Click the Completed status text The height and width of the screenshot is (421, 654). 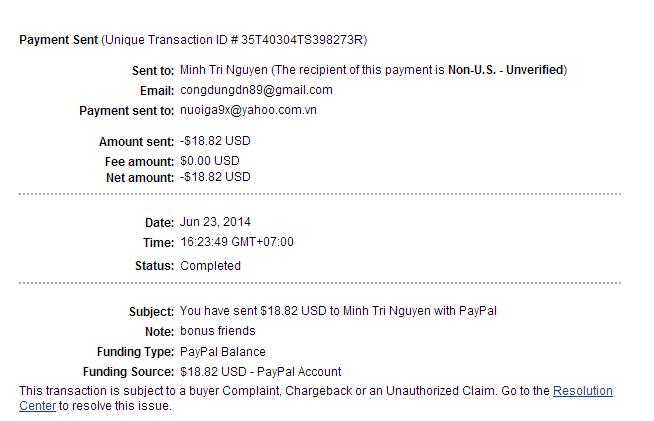(210, 266)
